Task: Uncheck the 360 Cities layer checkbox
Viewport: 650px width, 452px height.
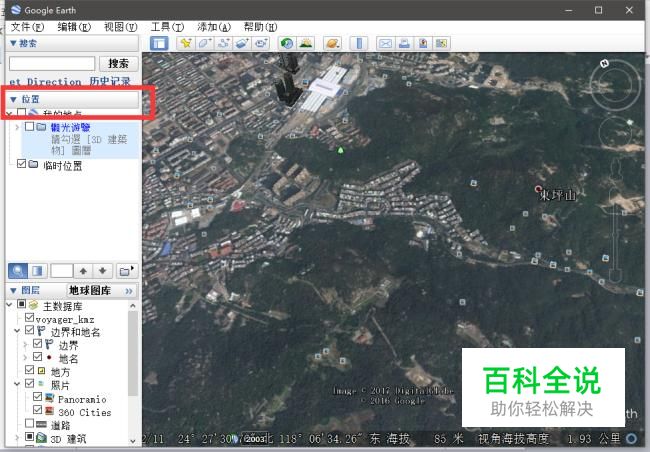Action: coord(37,410)
